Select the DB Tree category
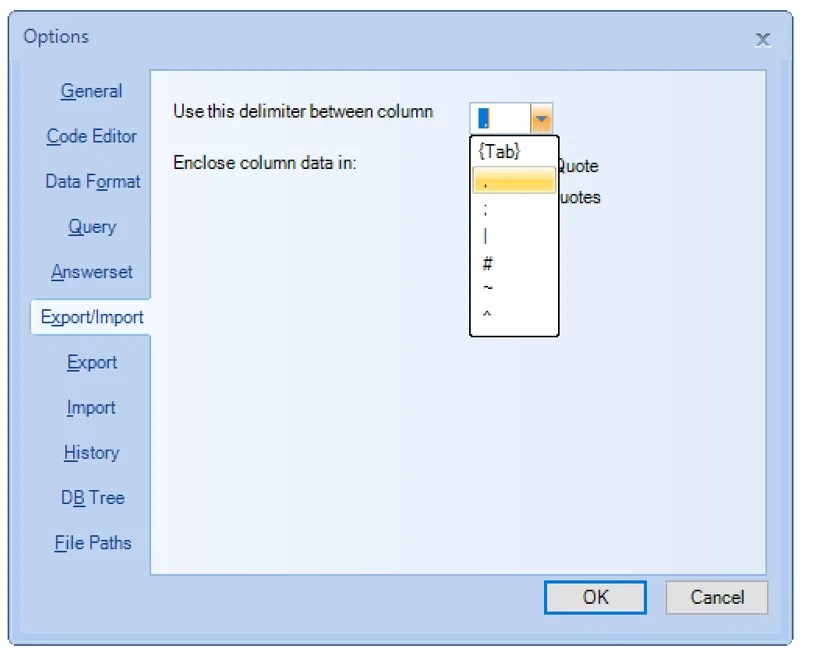The width and height of the screenshot is (839, 653). 91,497
